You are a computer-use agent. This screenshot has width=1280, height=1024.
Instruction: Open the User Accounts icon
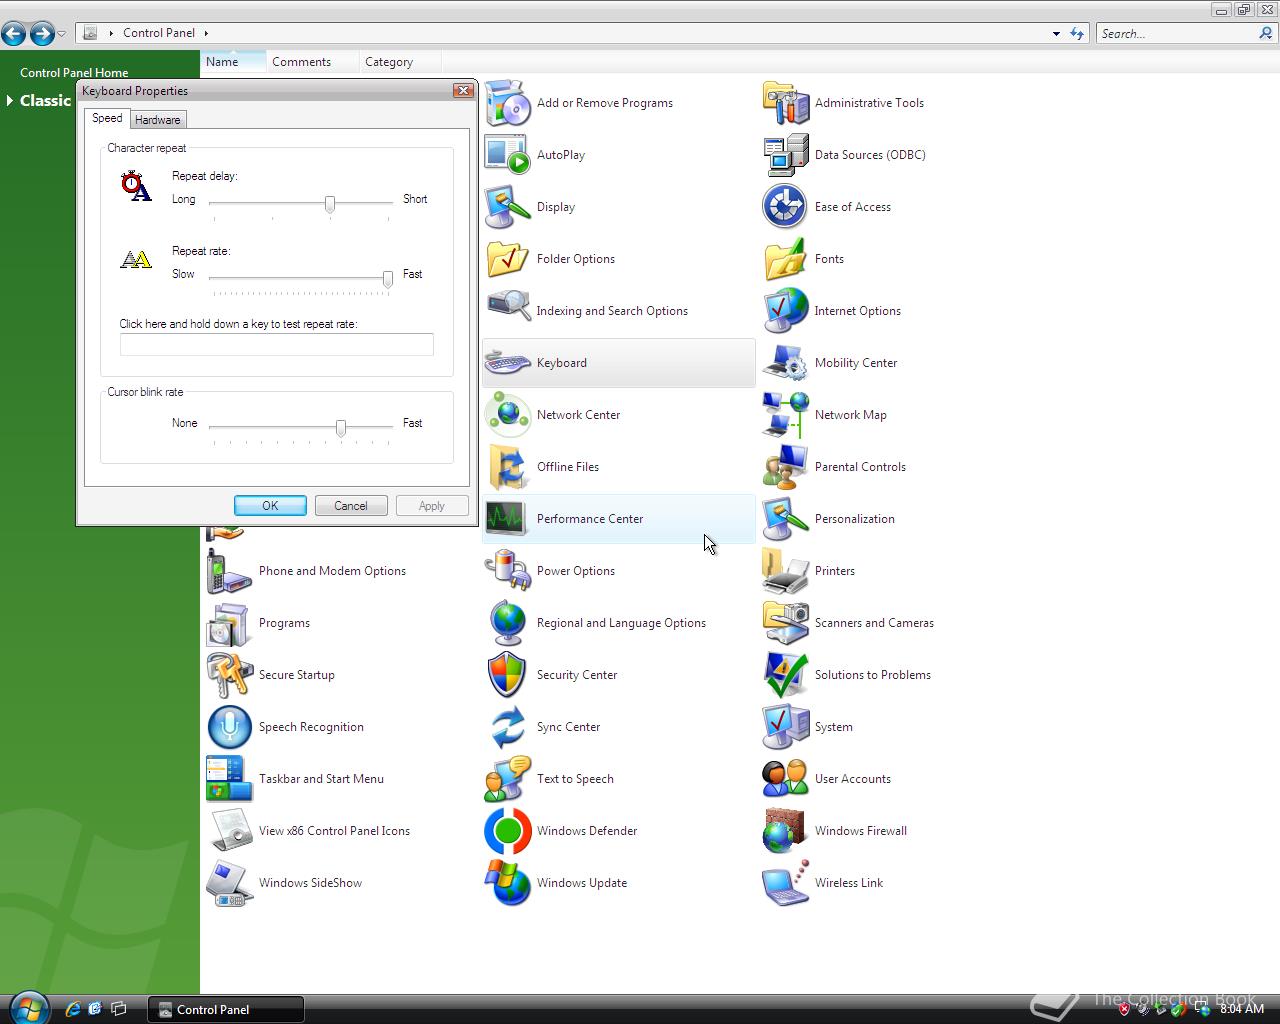786,779
